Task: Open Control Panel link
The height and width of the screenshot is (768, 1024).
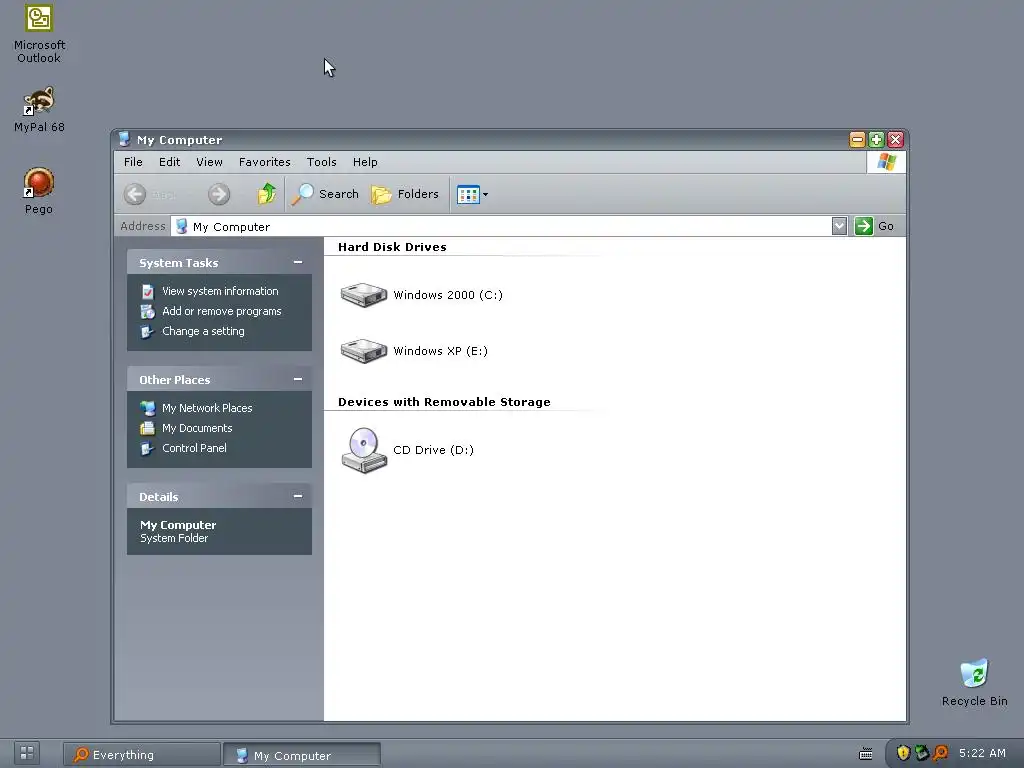Action: tap(194, 448)
